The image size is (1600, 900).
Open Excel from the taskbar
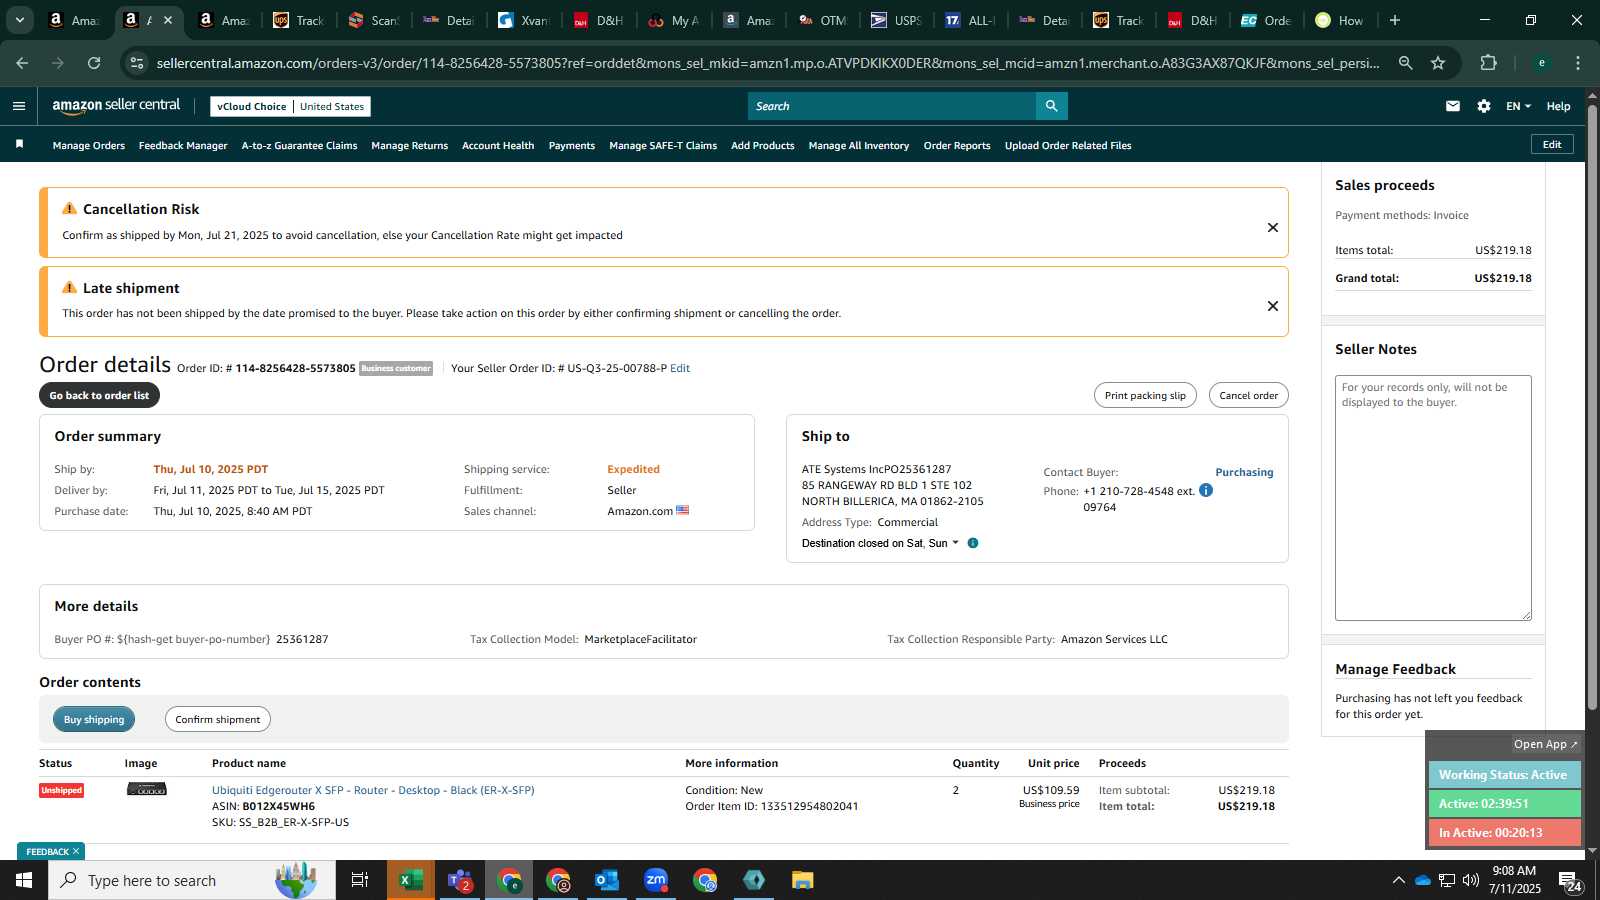click(x=410, y=880)
